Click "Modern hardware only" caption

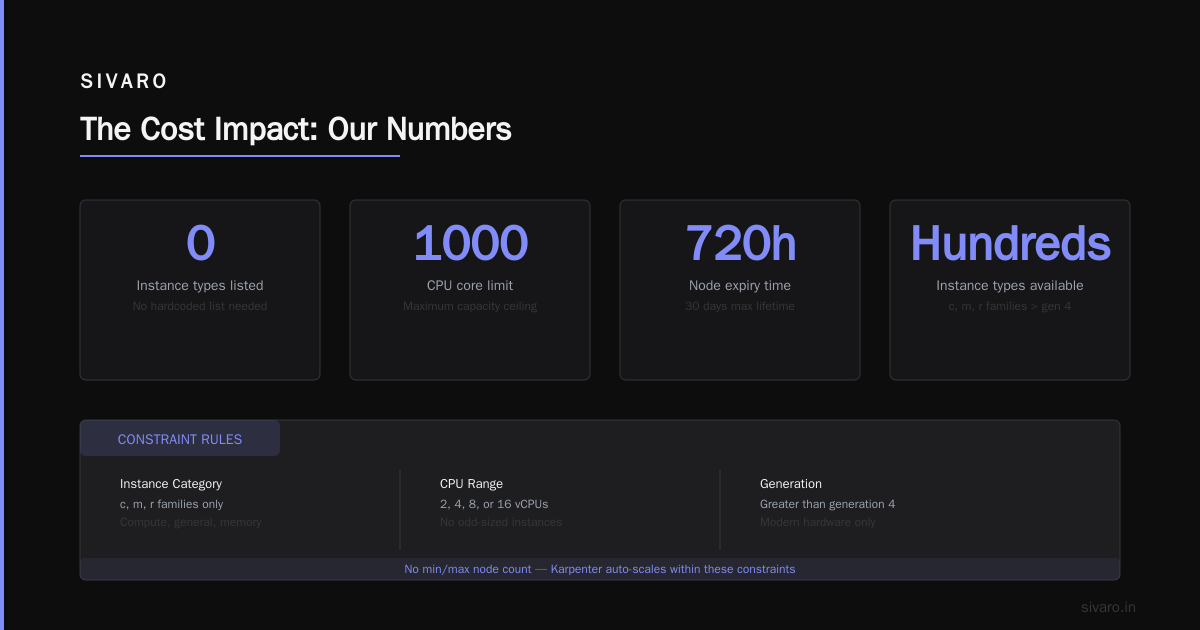pyautogui.click(x=818, y=522)
